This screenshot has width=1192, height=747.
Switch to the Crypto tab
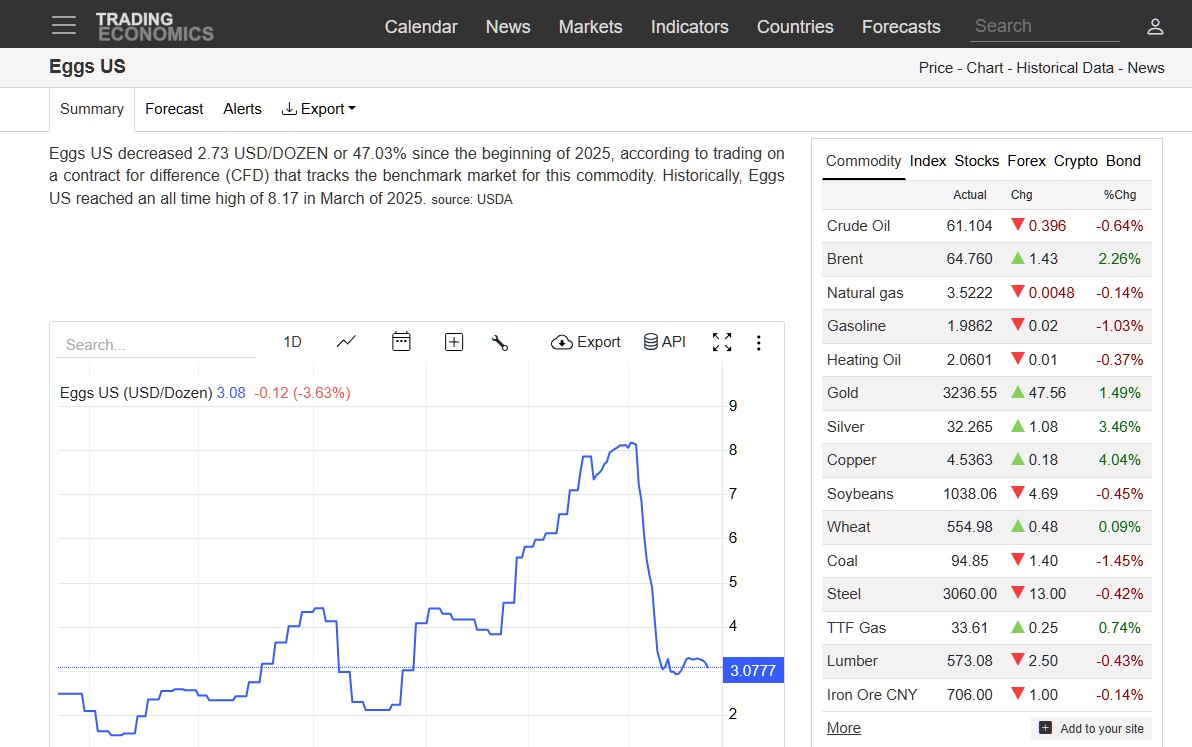click(x=1076, y=161)
